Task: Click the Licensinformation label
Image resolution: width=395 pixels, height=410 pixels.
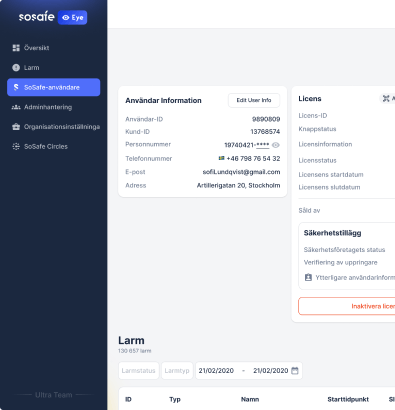Action: point(325,144)
